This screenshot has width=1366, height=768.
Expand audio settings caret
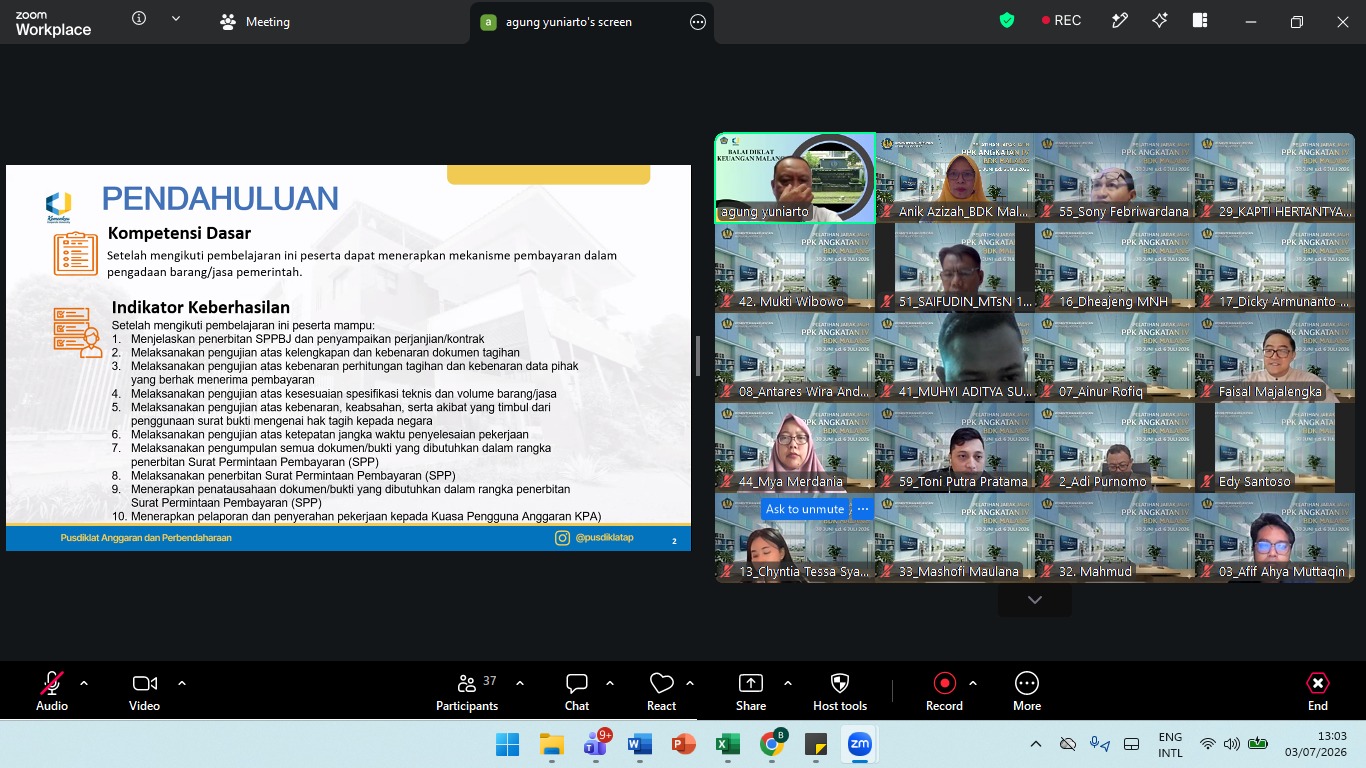84,683
